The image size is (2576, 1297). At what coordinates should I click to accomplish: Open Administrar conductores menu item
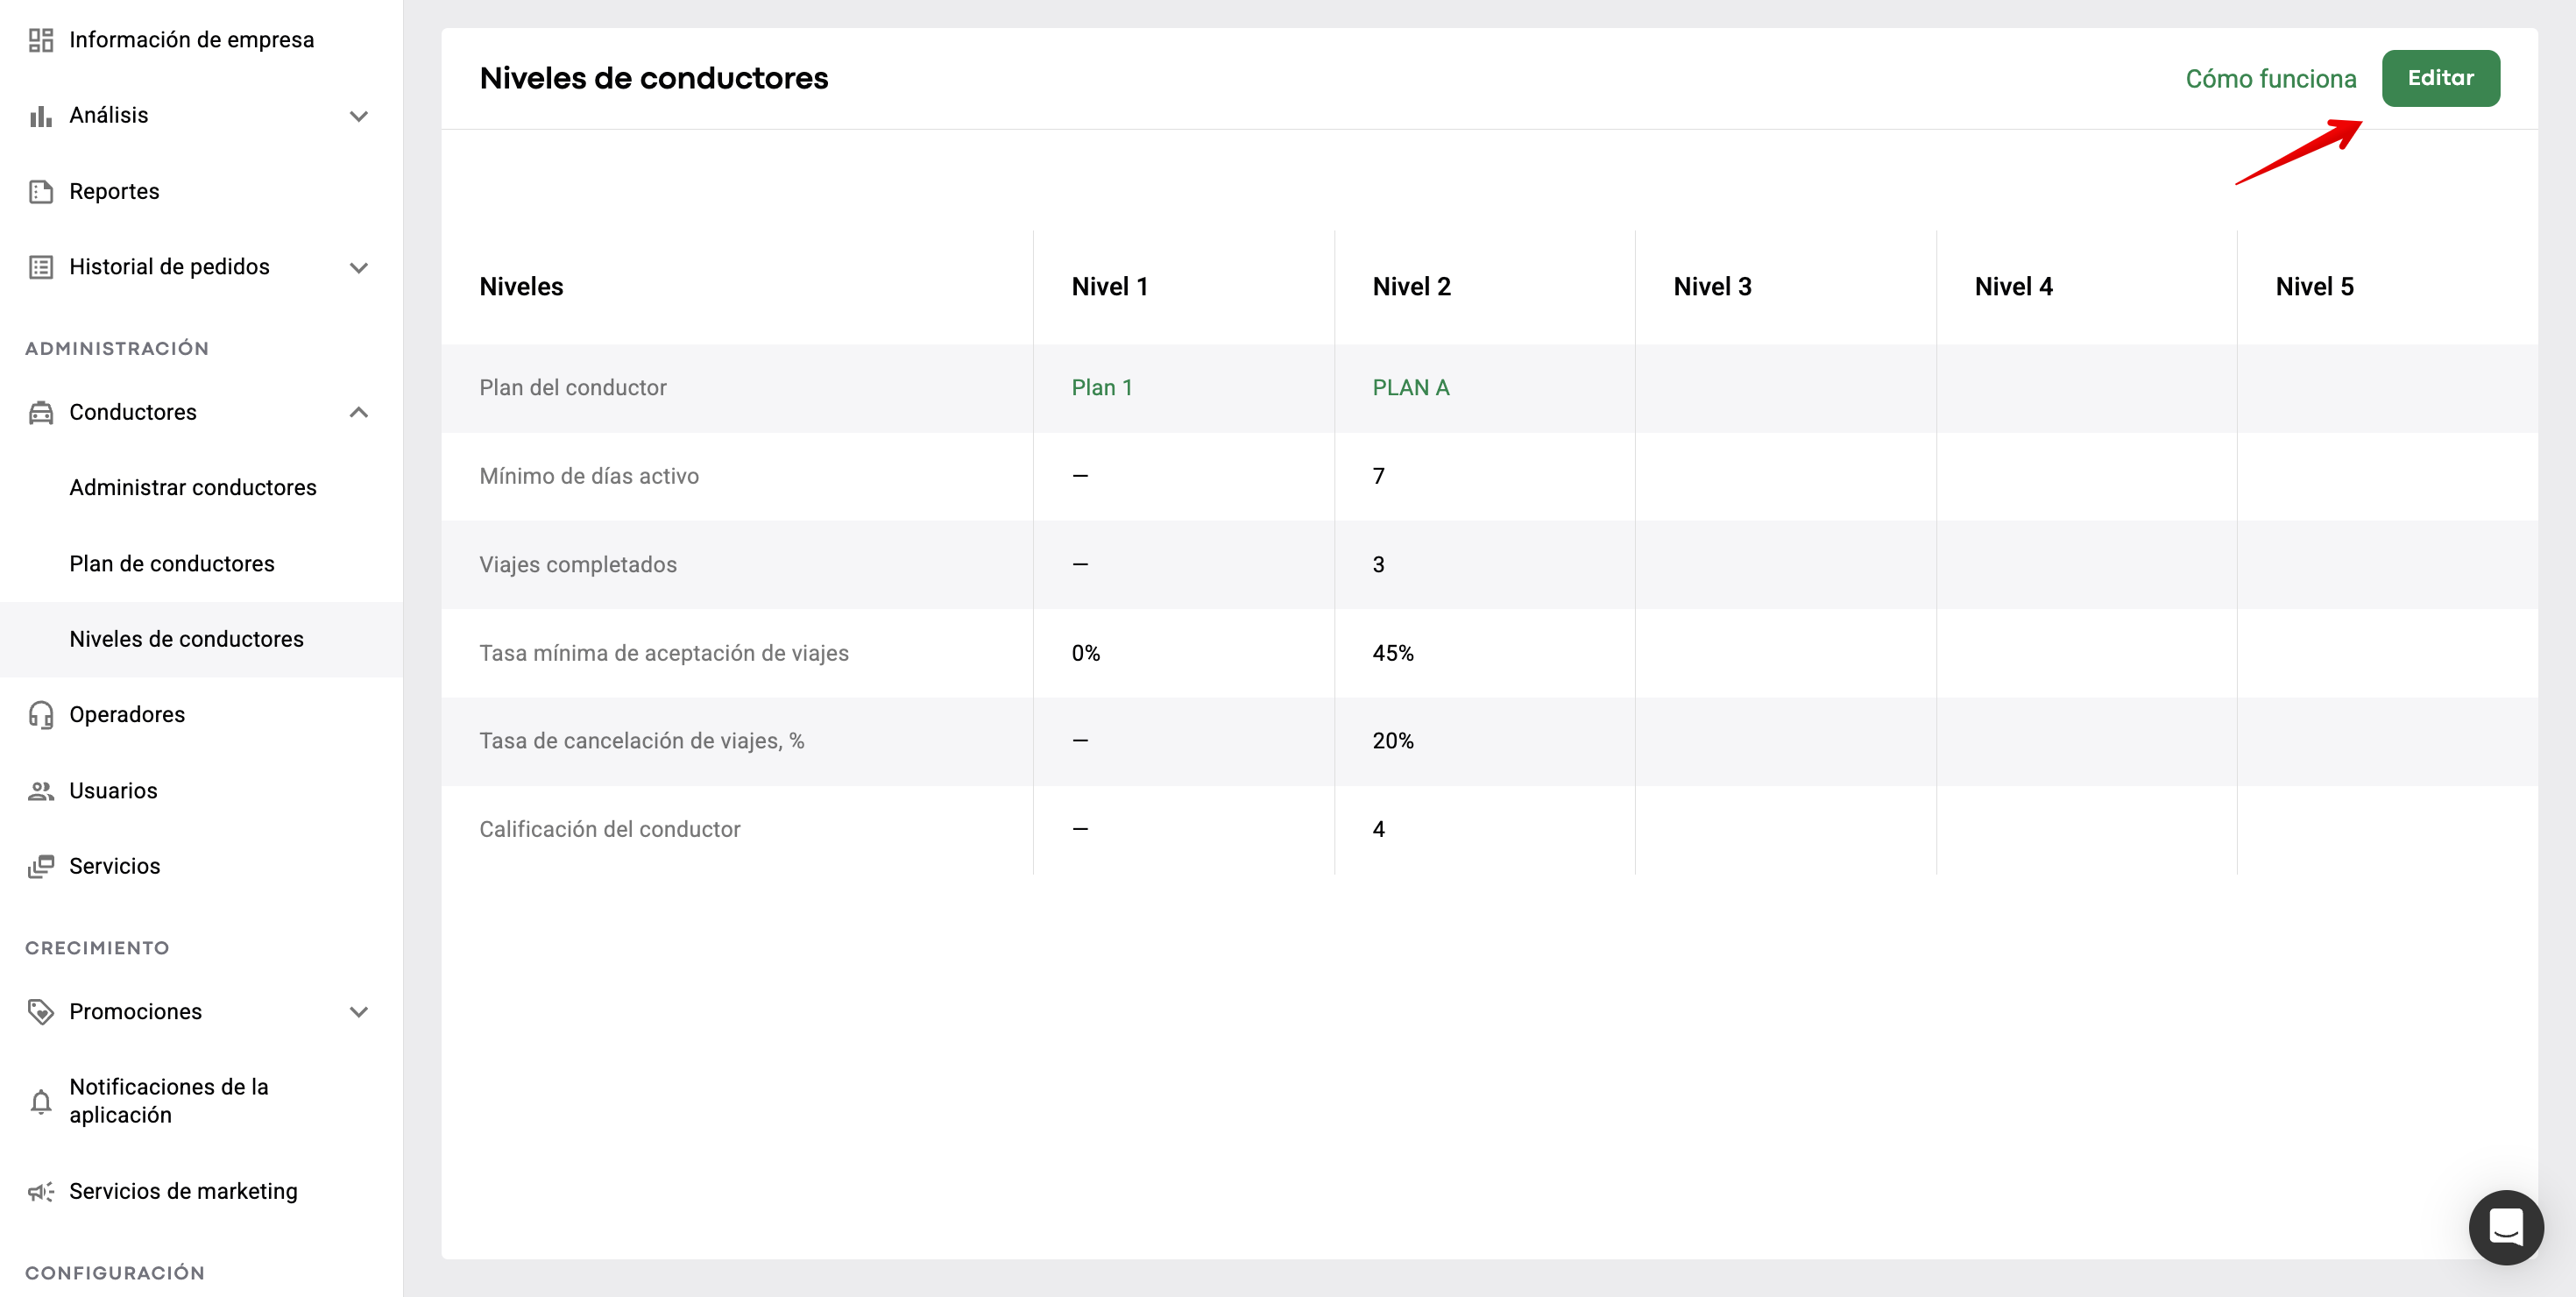coord(193,488)
